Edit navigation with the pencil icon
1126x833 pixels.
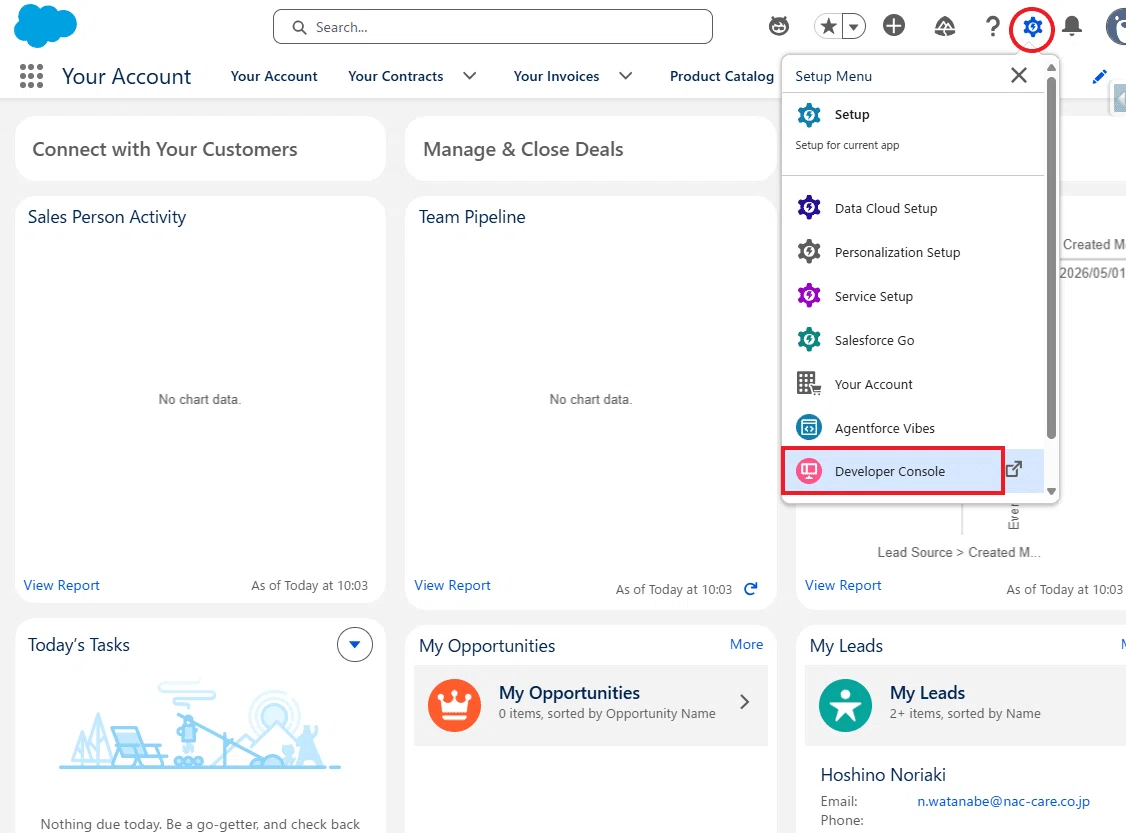pos(1099,77)
